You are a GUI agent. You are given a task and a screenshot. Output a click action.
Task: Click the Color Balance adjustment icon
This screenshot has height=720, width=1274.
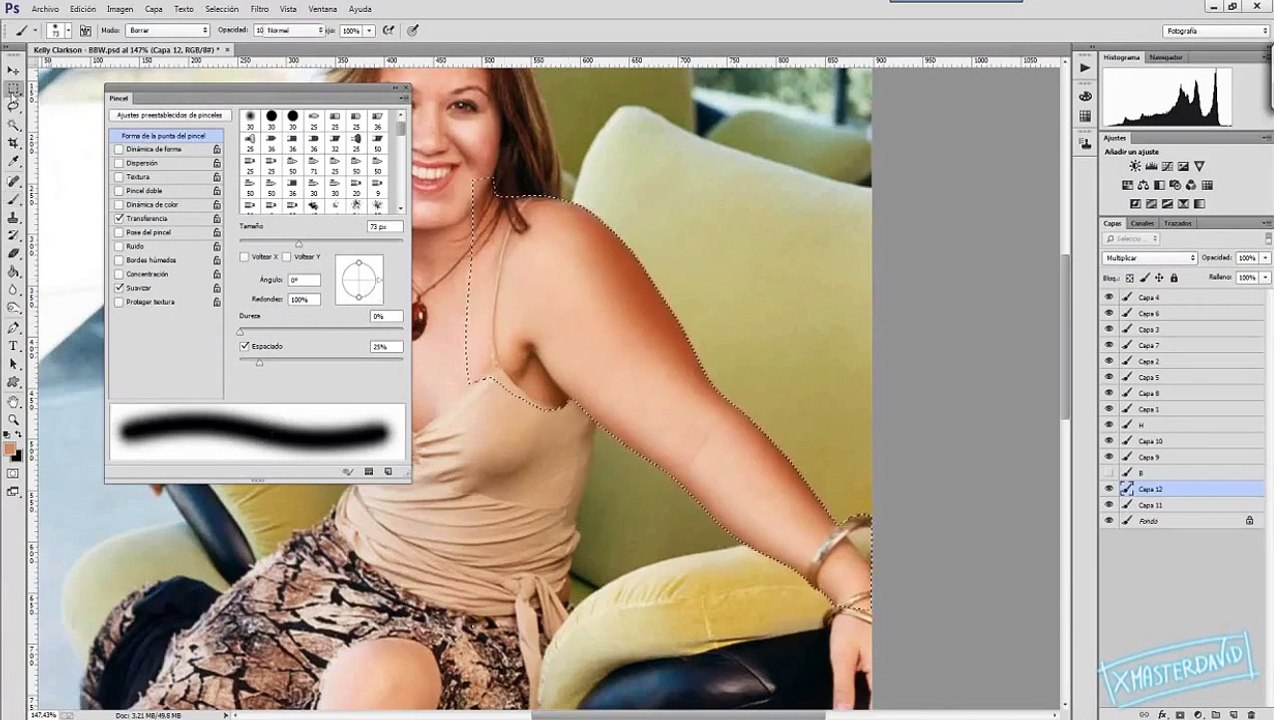click(1143, 185)
